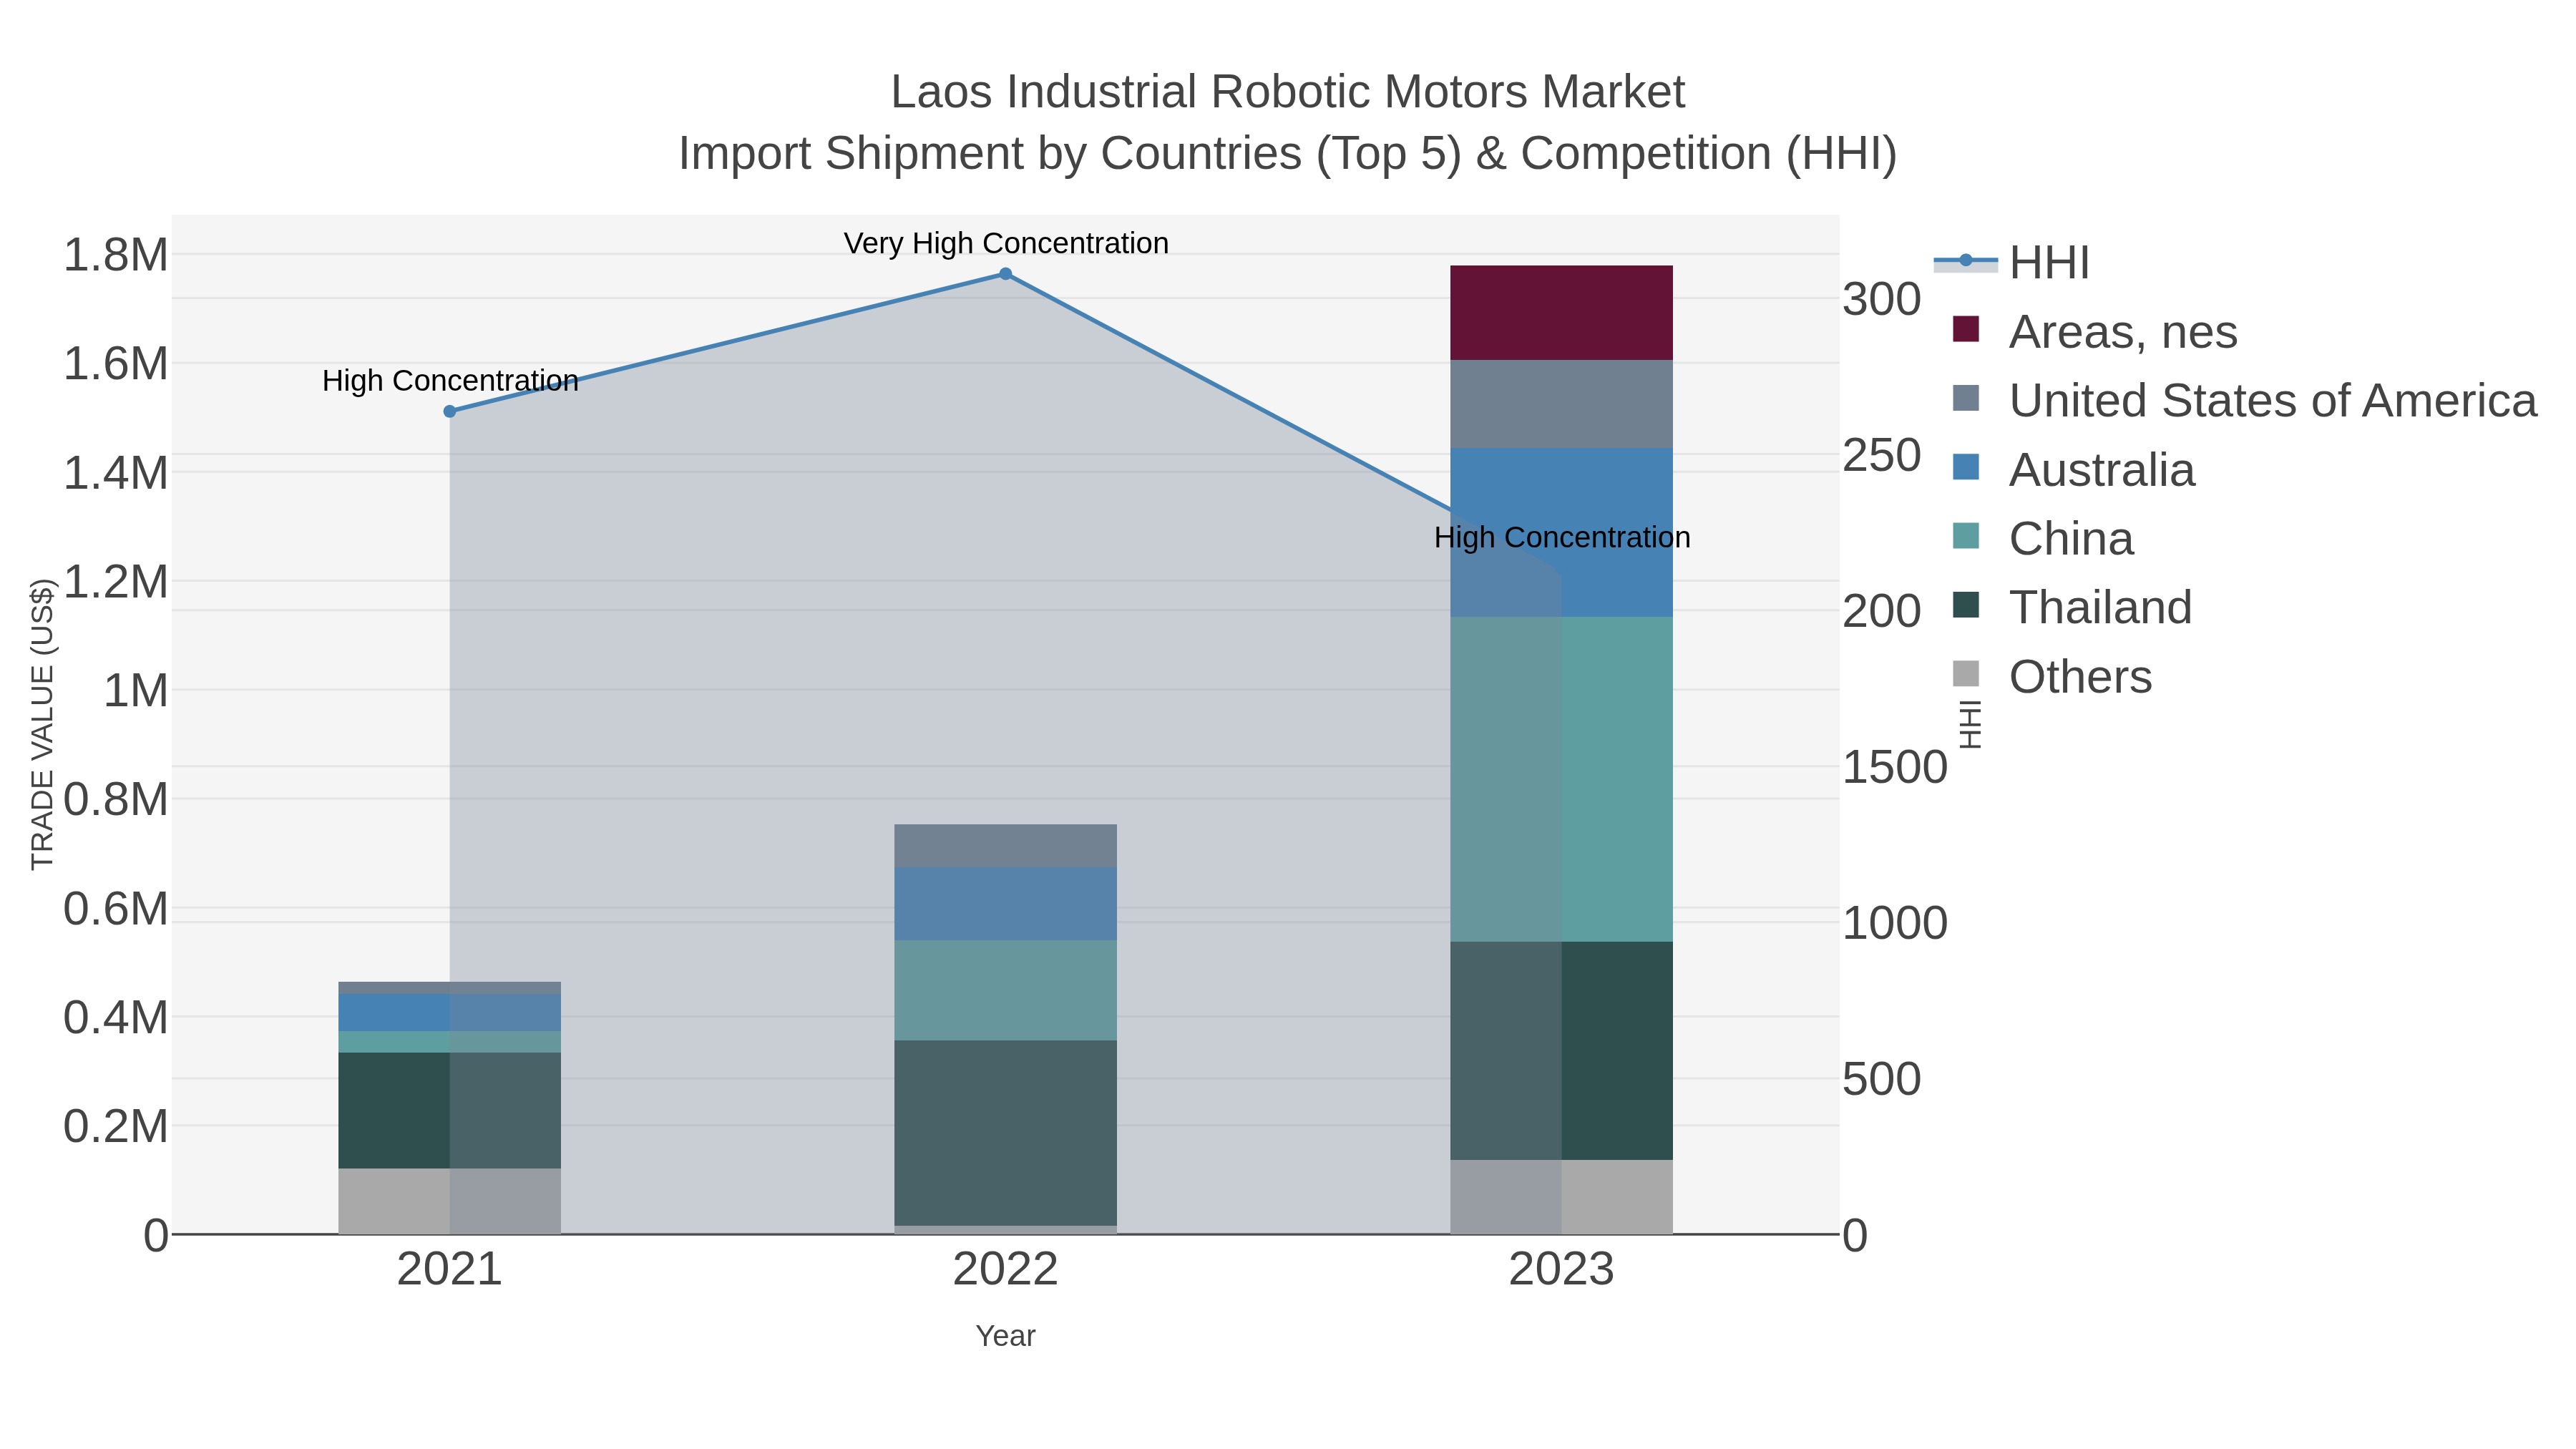Click the 1.8M y-axis tick label
The height and width of the screenshot is (1449, 2576).
click(x=116, y=255)
